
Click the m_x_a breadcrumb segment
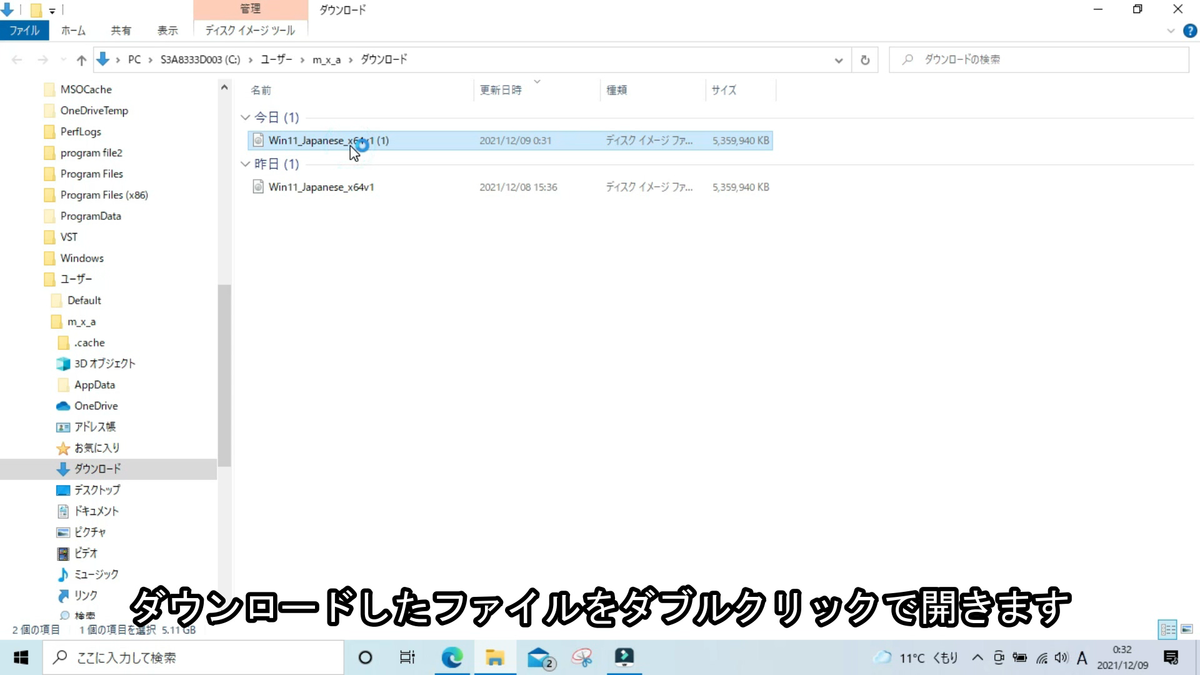click(x=326, y=60)
